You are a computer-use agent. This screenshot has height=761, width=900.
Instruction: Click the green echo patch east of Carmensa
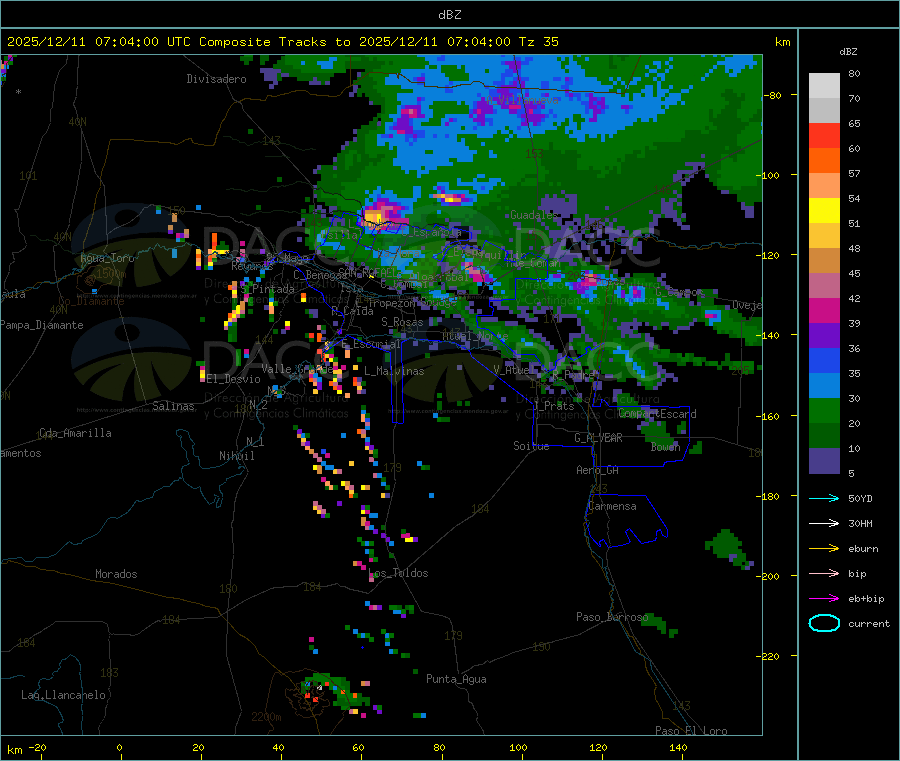pyautogui.click(x=729, y=548)
